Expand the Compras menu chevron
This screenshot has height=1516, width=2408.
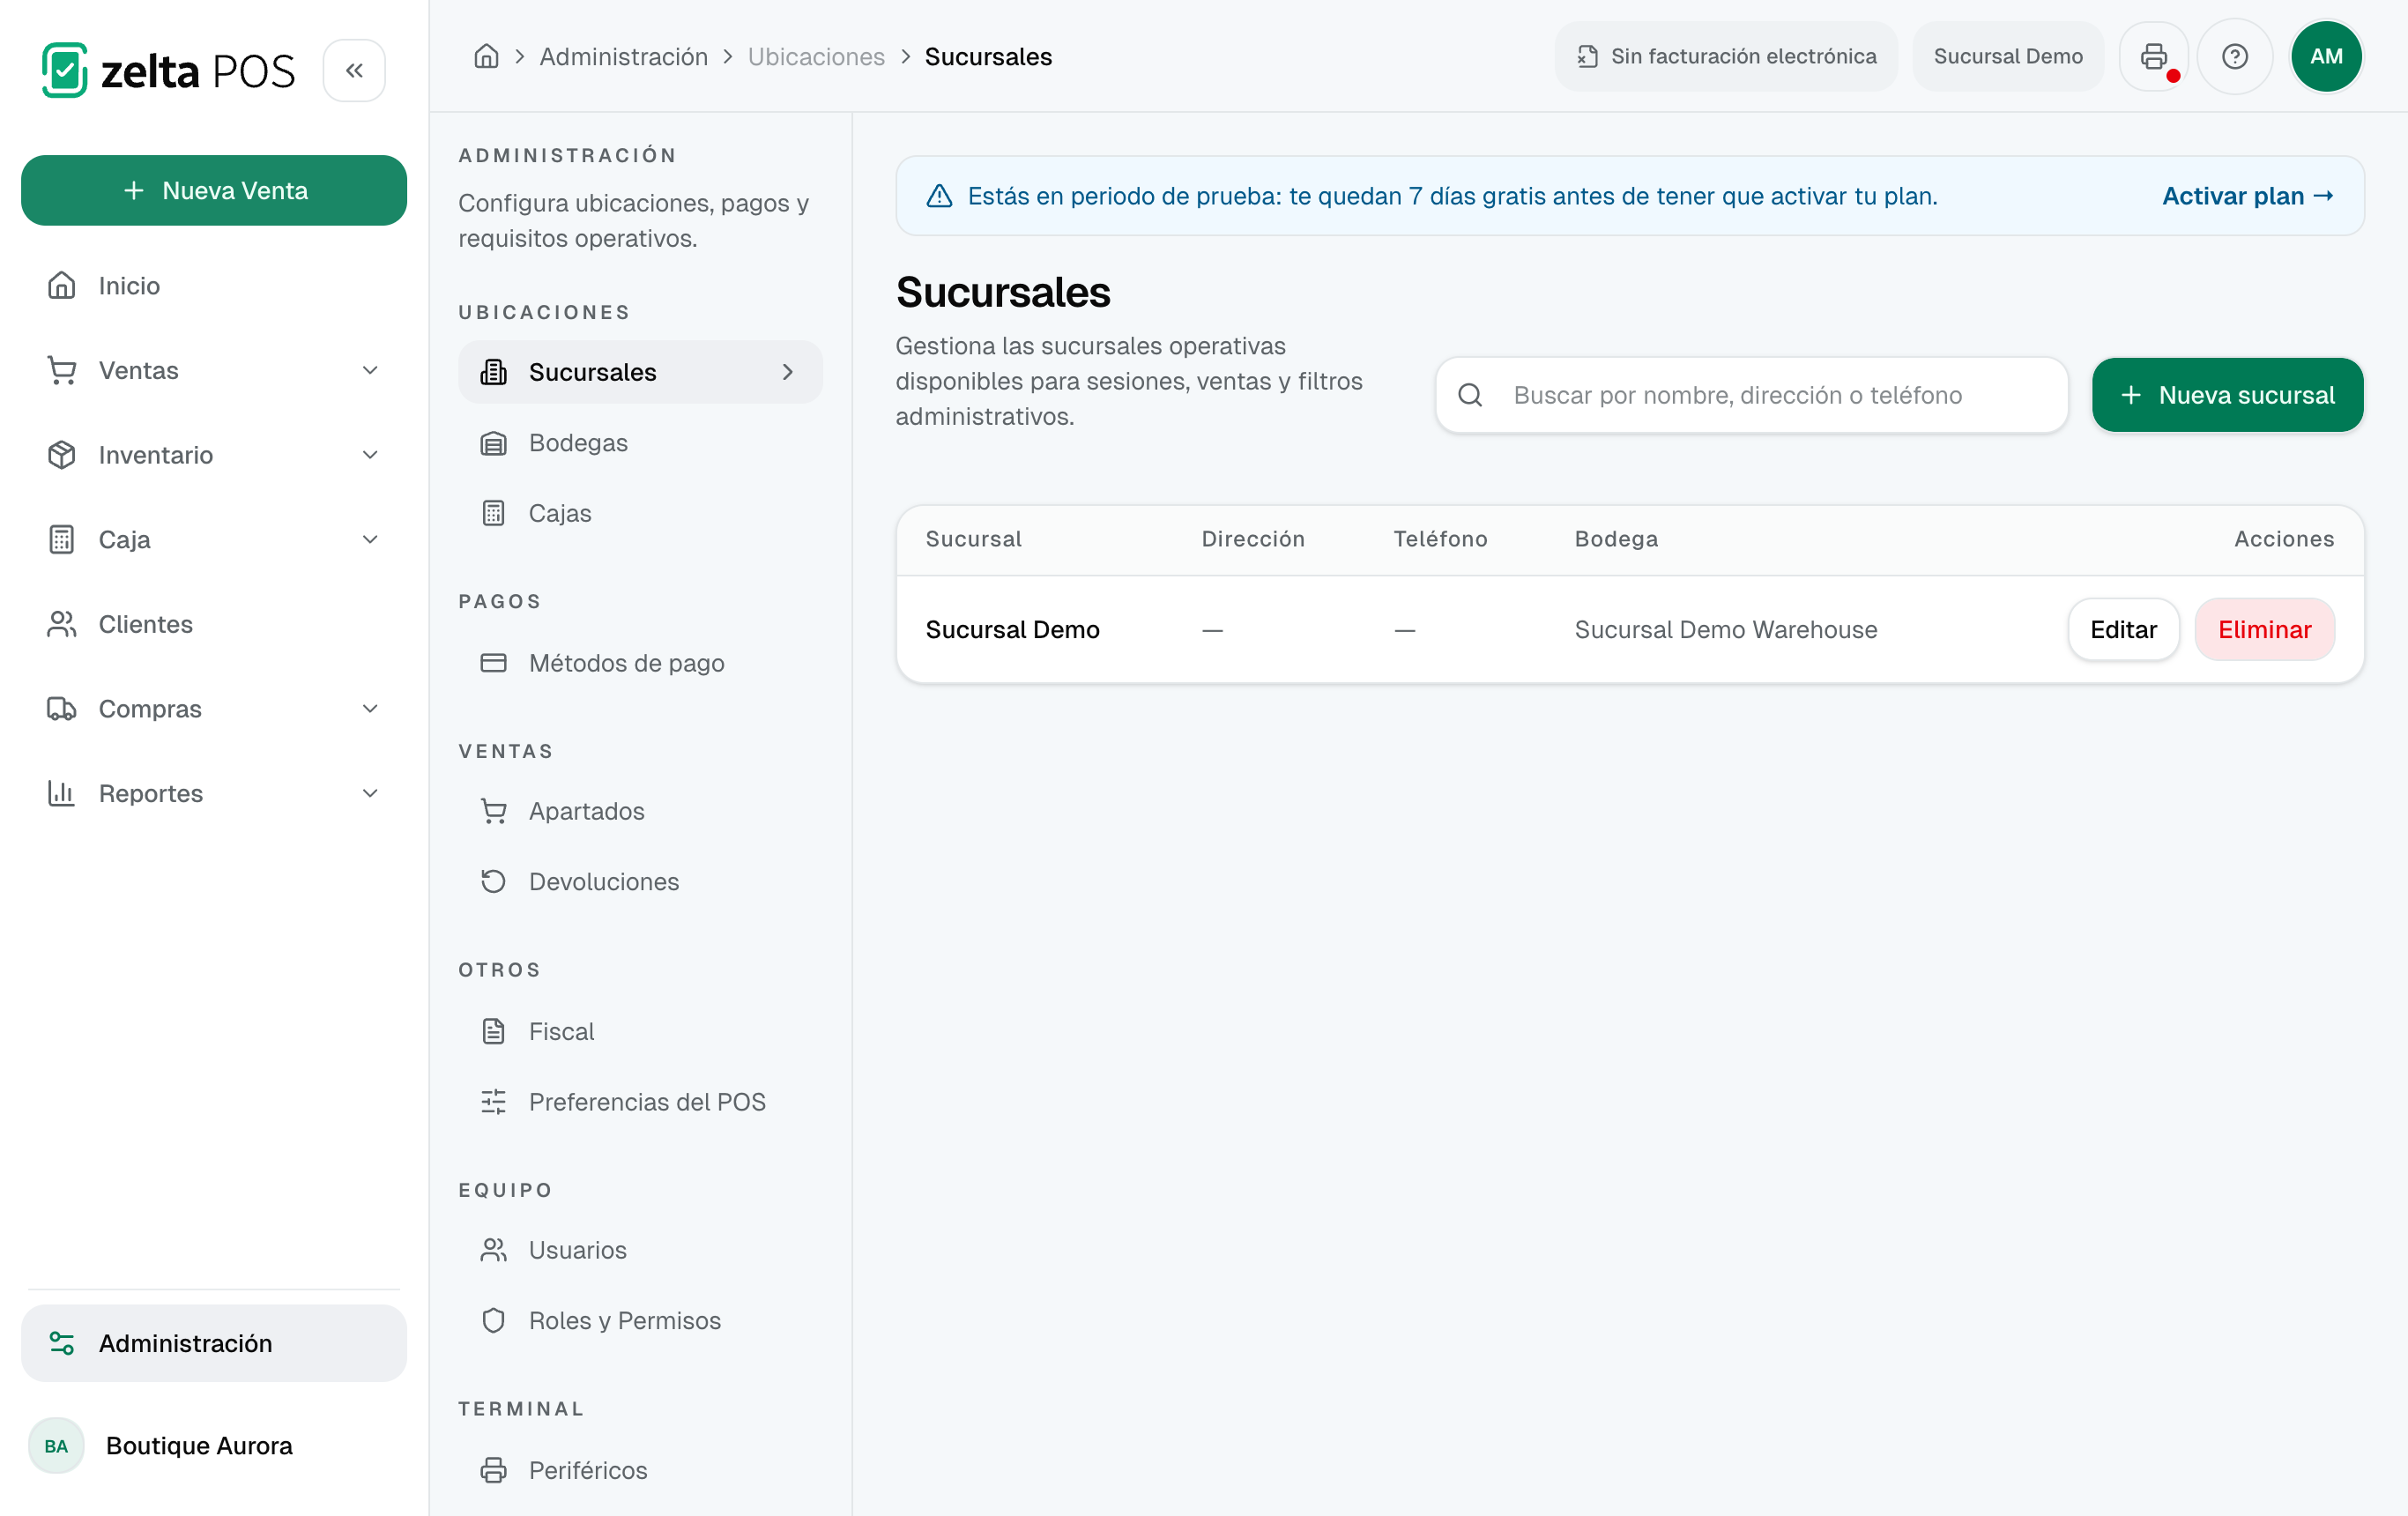click(370, 709)
